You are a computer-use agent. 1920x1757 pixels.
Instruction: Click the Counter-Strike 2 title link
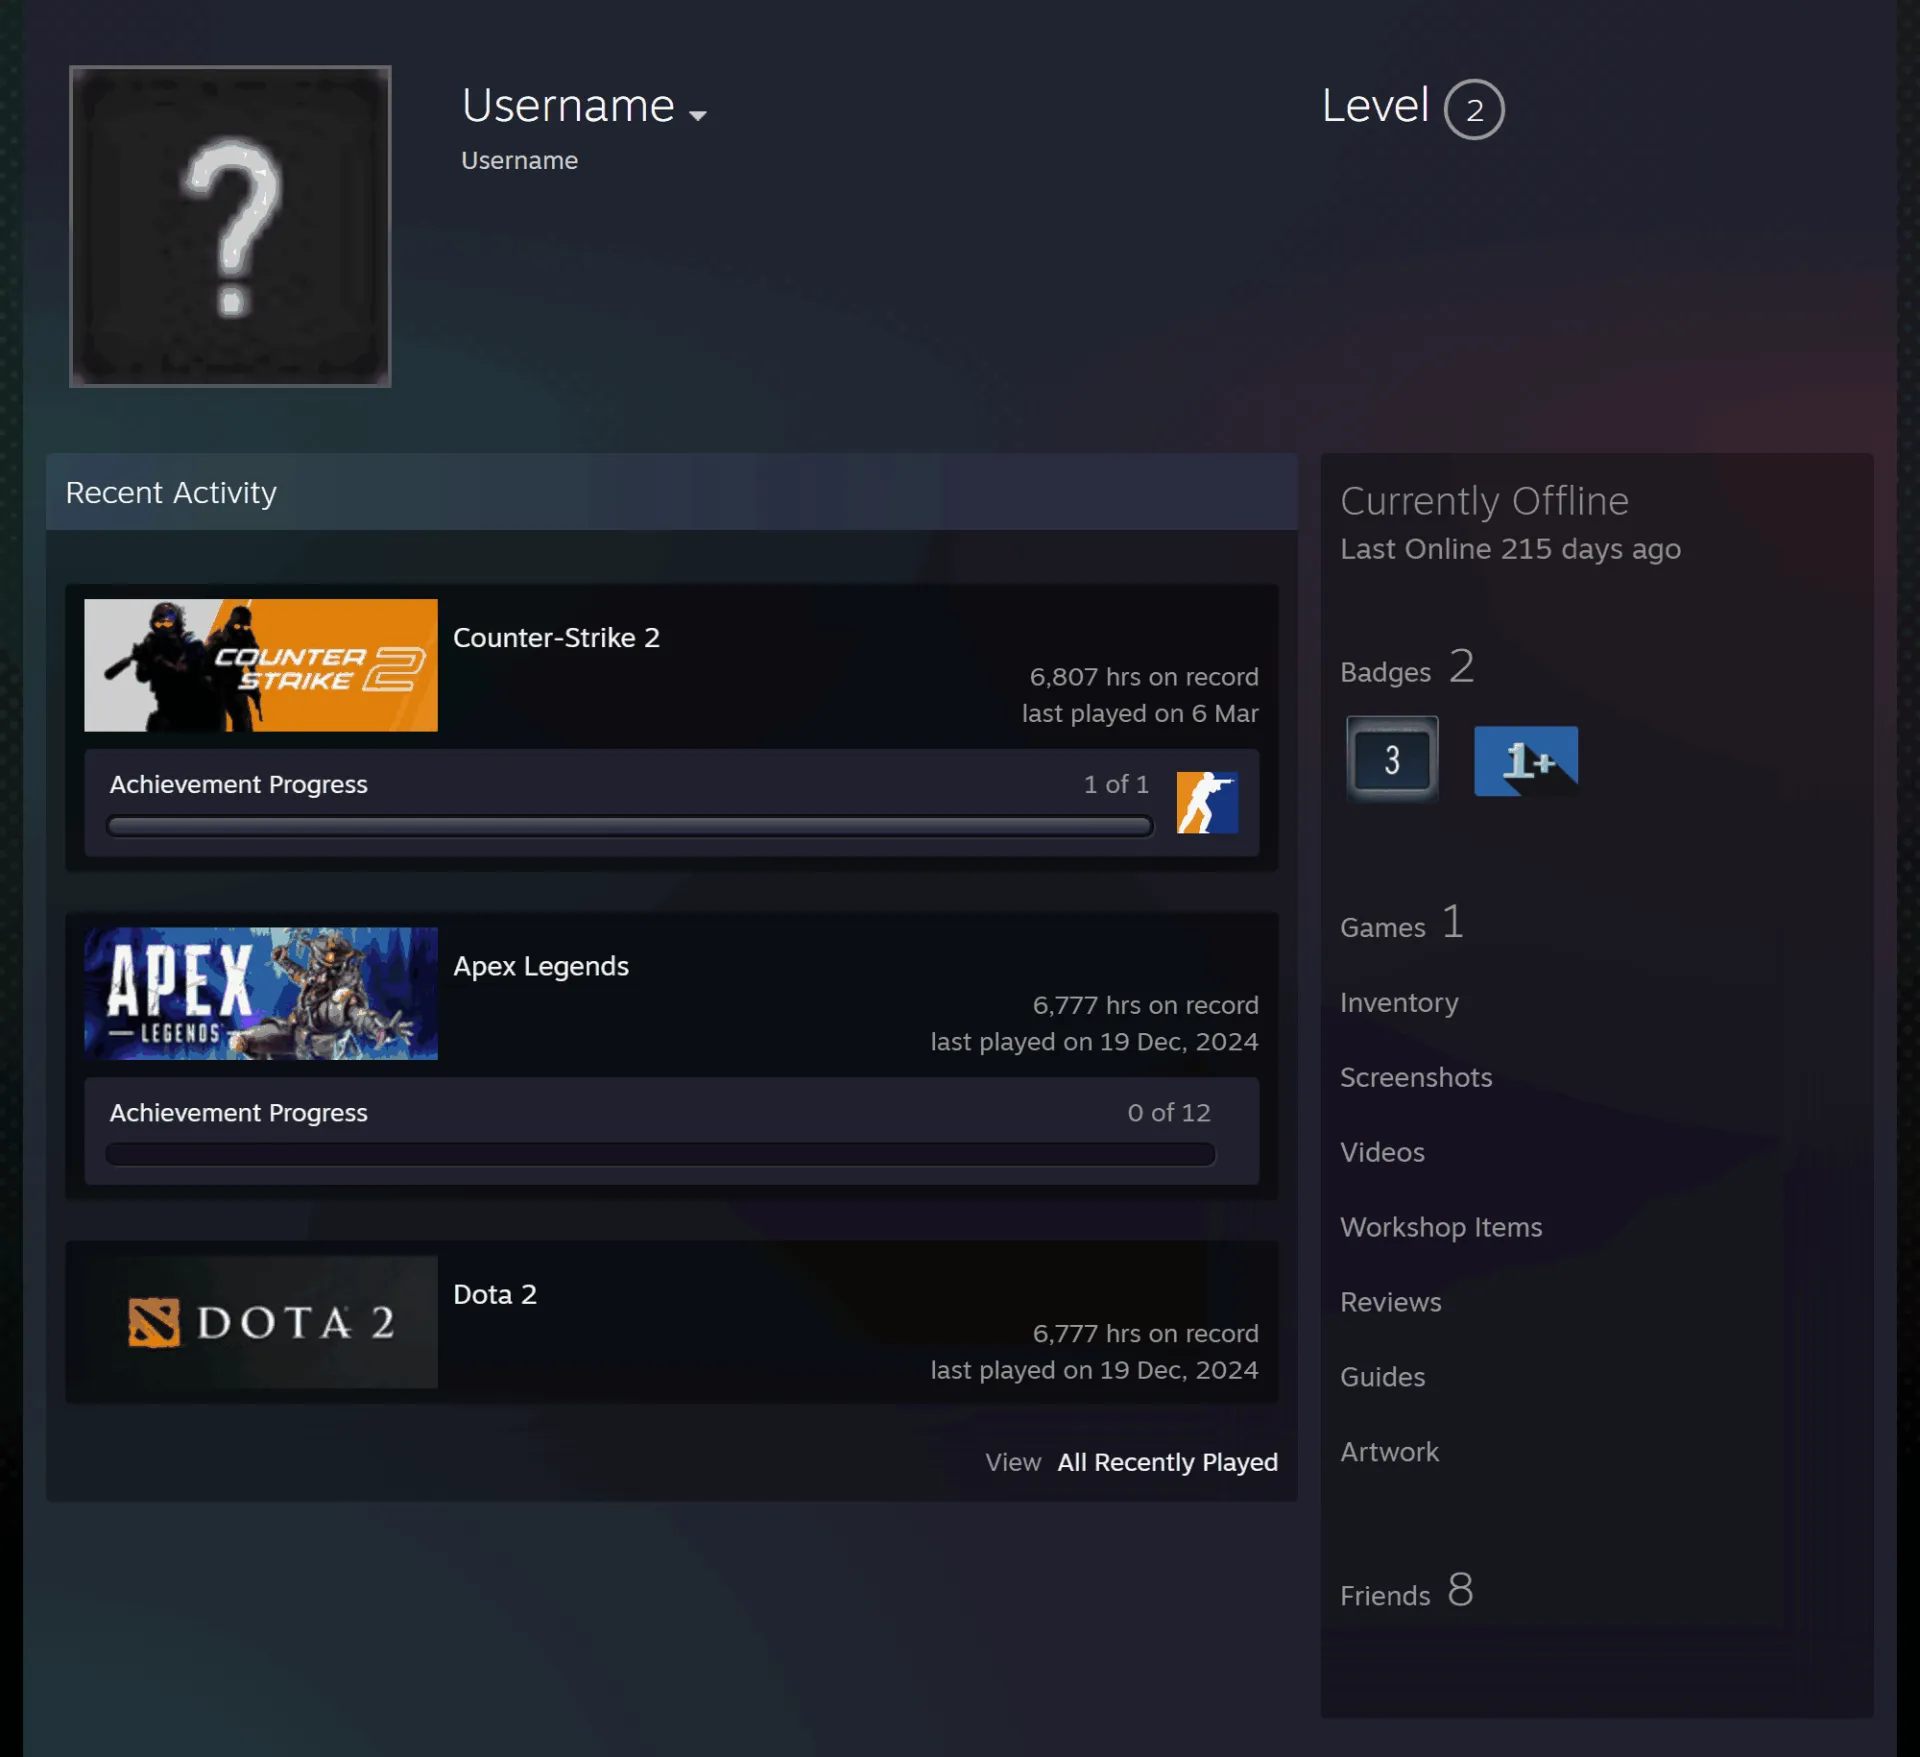(556, 638)
